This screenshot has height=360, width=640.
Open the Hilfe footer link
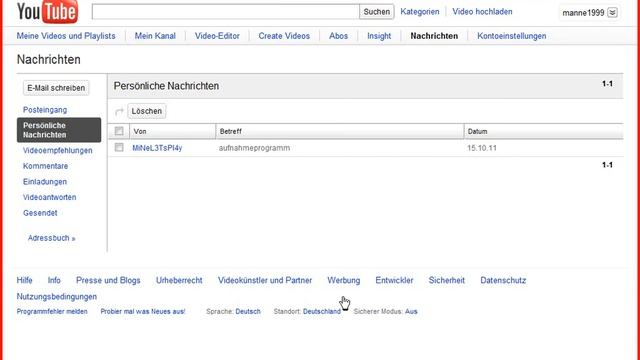click(24, 280)
